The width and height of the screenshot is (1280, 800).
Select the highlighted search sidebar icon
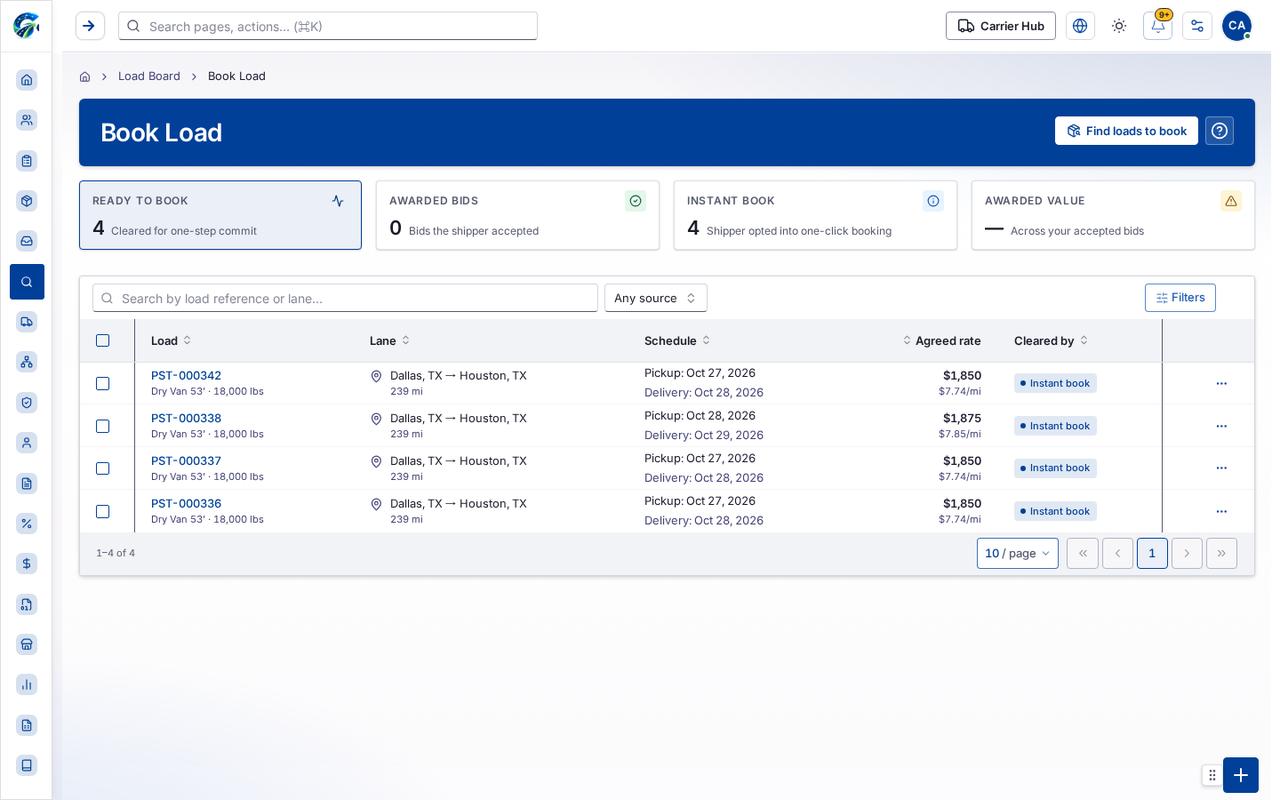pyautogui.click(x=27, y=282)
